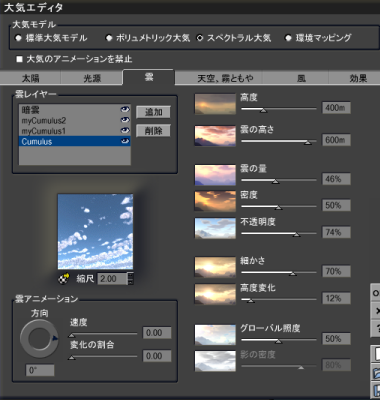Edit the グローバル照度 50% field
The height and width of the screenshot is (400, 380).
[x=336, y=339]
